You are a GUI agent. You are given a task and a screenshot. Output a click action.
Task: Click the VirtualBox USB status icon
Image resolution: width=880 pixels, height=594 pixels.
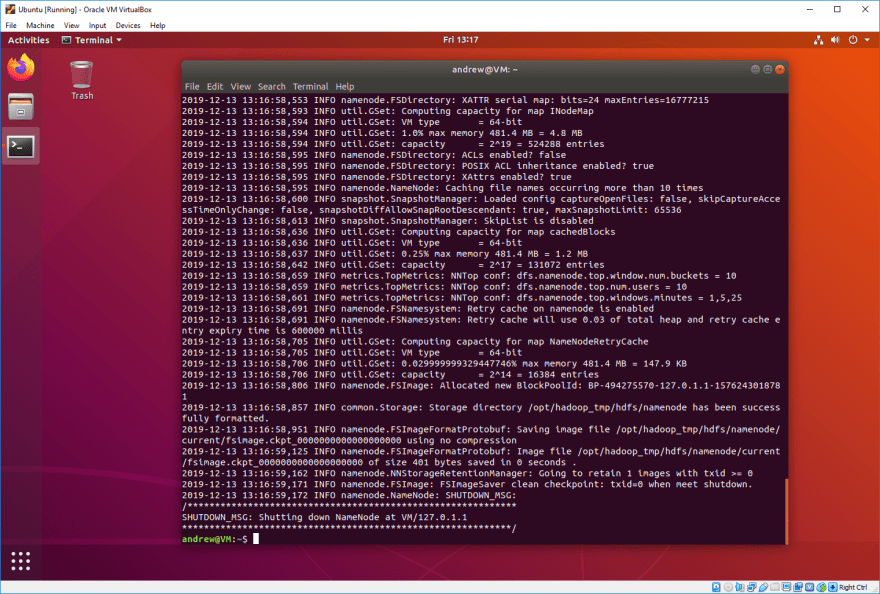pos(763,587)
